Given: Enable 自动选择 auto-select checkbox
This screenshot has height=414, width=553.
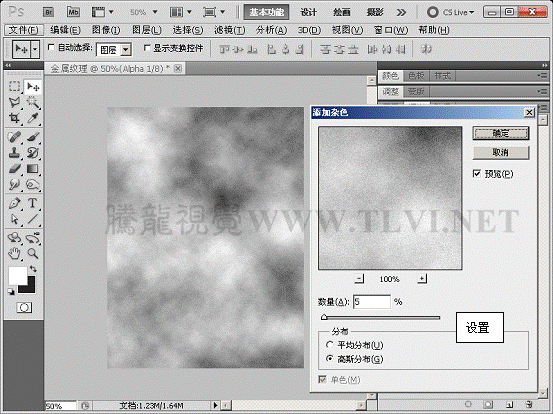Looking at the screenshot, I should 51,47.
